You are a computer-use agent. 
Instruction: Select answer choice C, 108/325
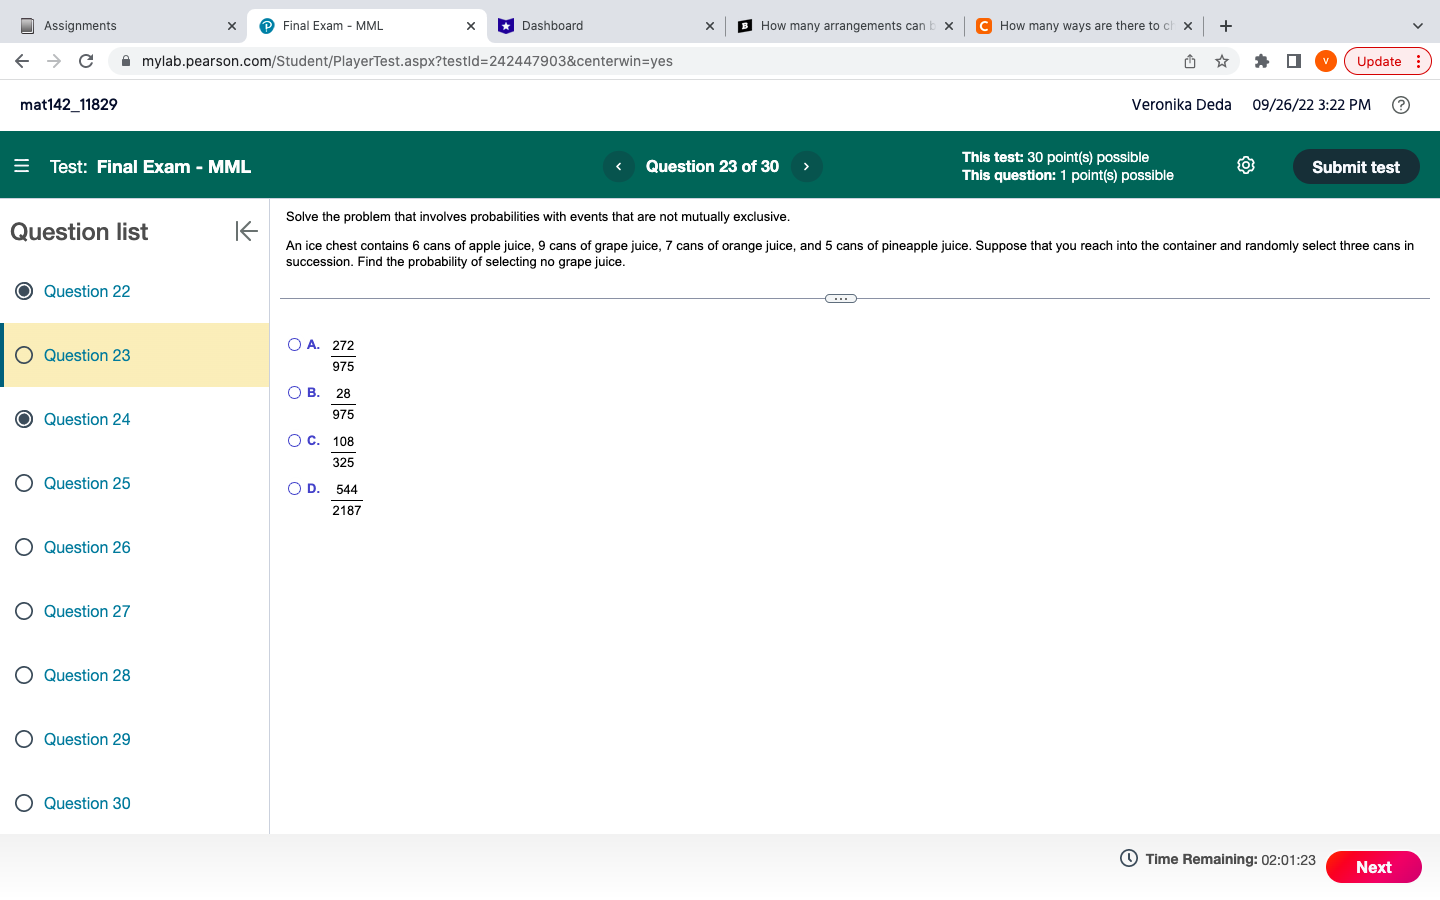click(x=294, y=440)
